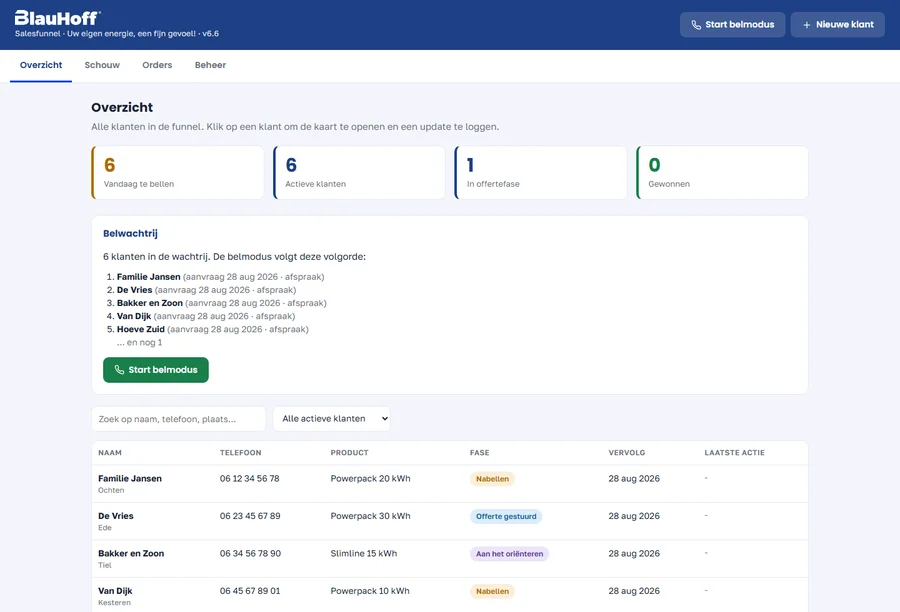Click the phone icon on green Start belmodus
The image size is (900, 612).
pos(119,370)
